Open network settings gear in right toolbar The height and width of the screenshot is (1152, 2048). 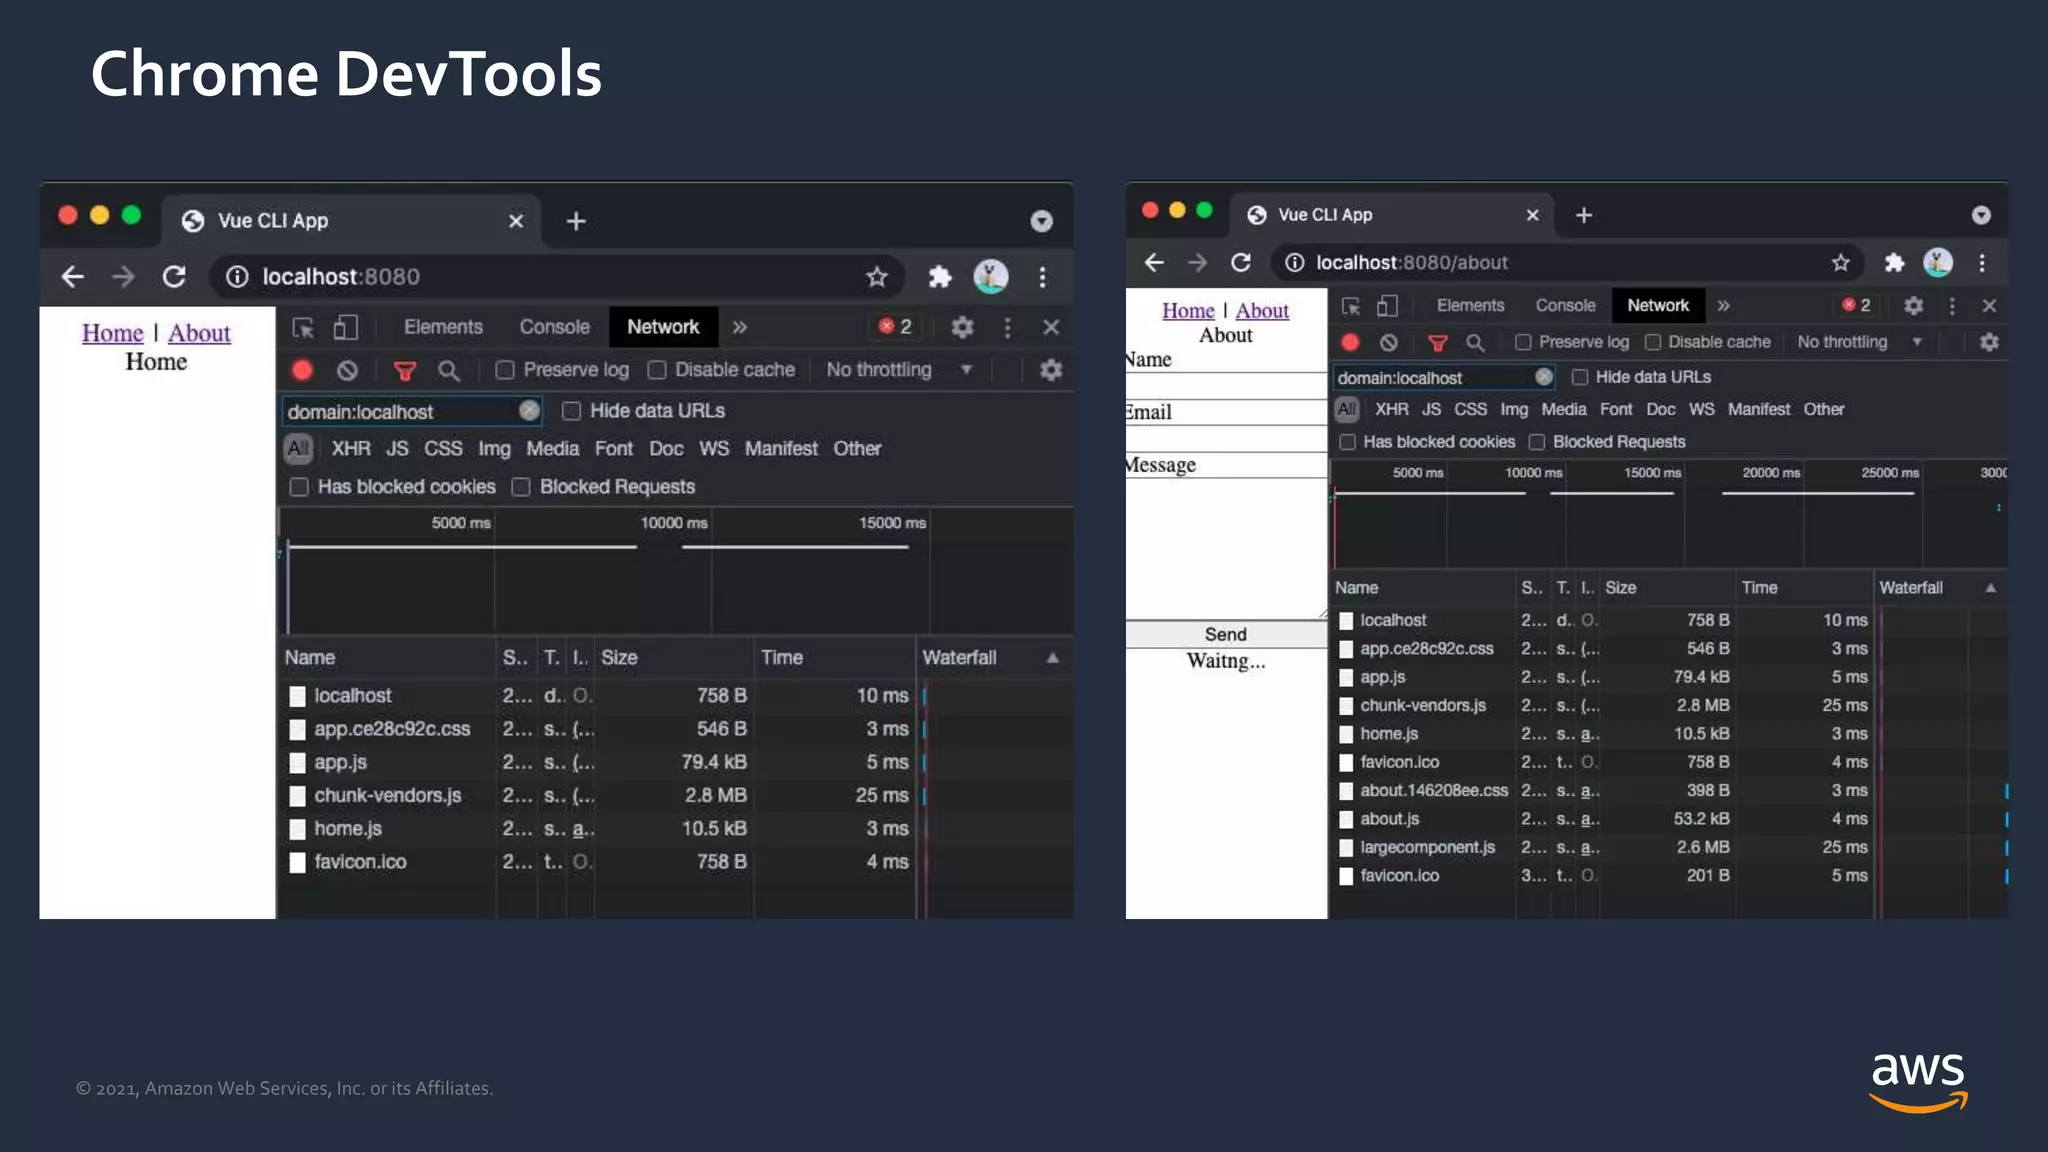[x=1989, y=342]
